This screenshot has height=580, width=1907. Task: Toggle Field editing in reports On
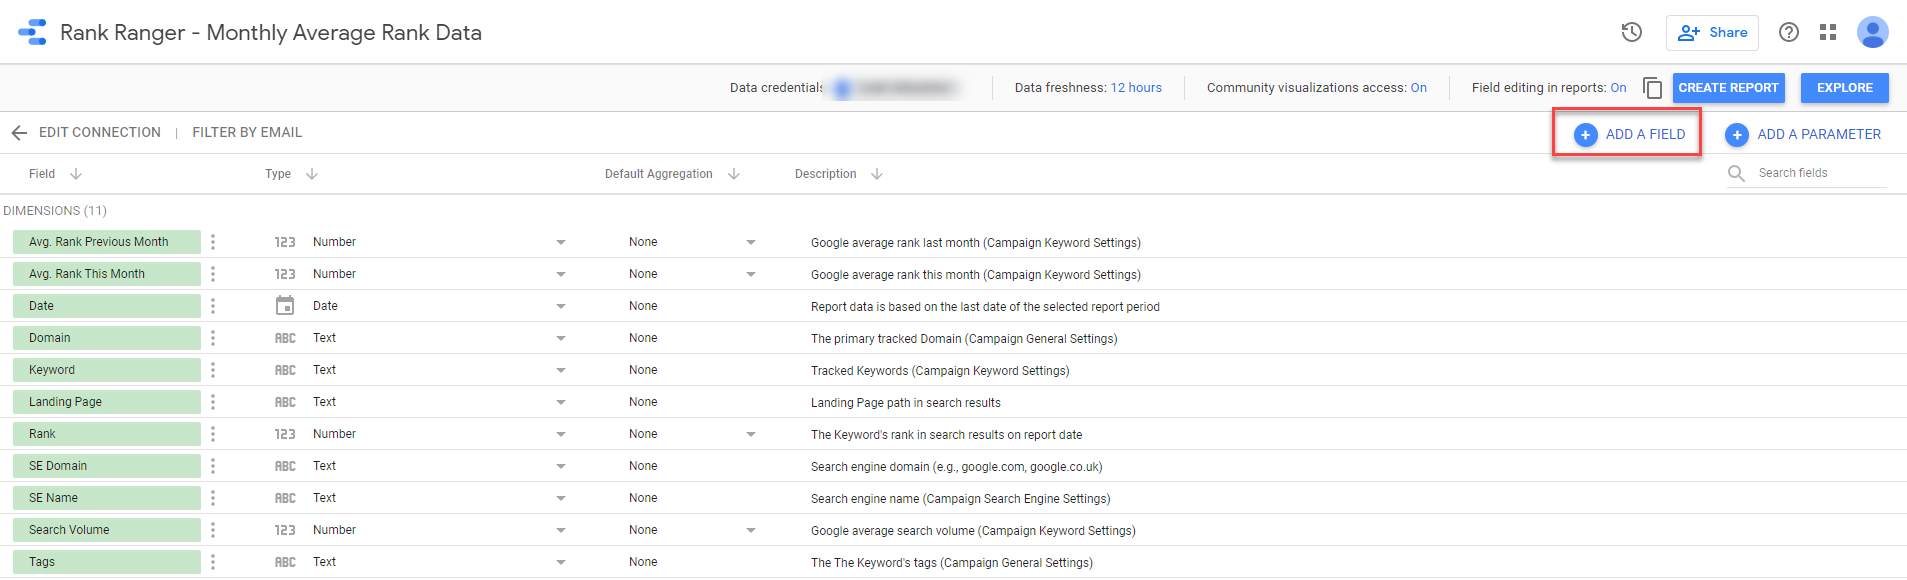pyautogui.click(x=1618, y=88)
